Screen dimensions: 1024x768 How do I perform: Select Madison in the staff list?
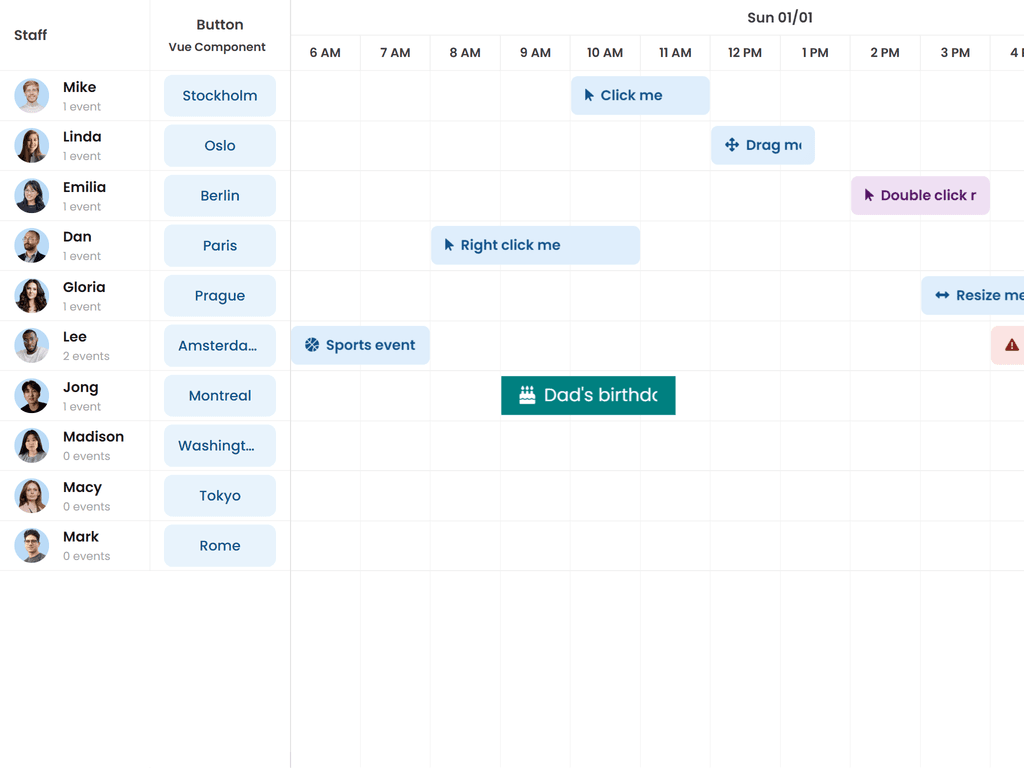coord(93,437)
